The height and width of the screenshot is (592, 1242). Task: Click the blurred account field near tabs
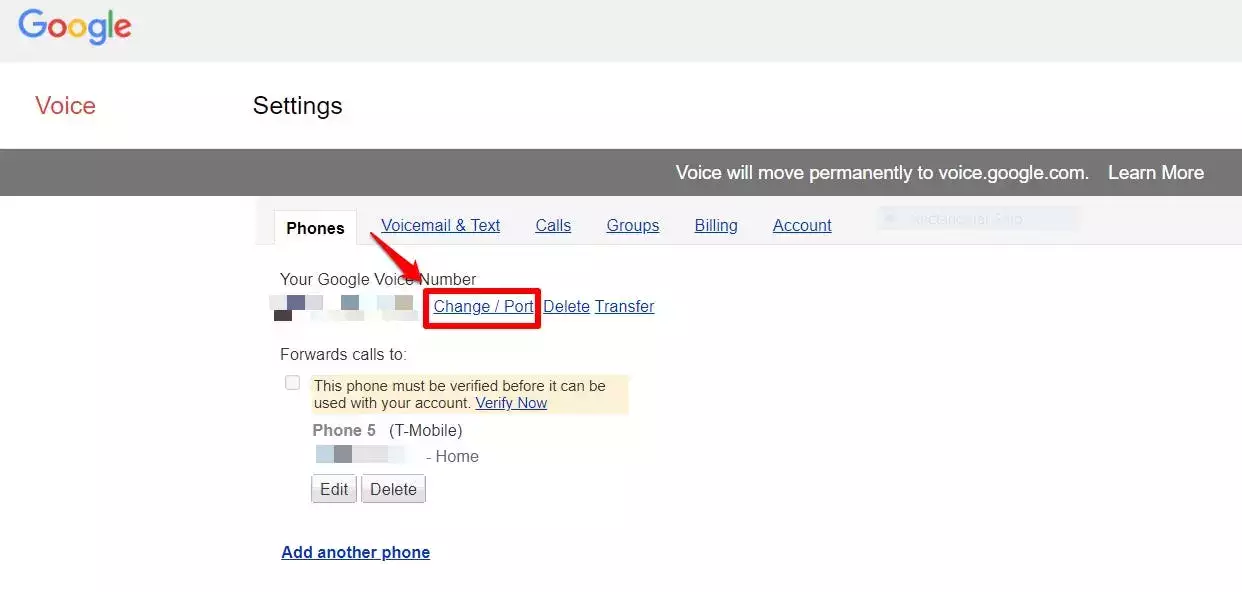tap(980, 219)
